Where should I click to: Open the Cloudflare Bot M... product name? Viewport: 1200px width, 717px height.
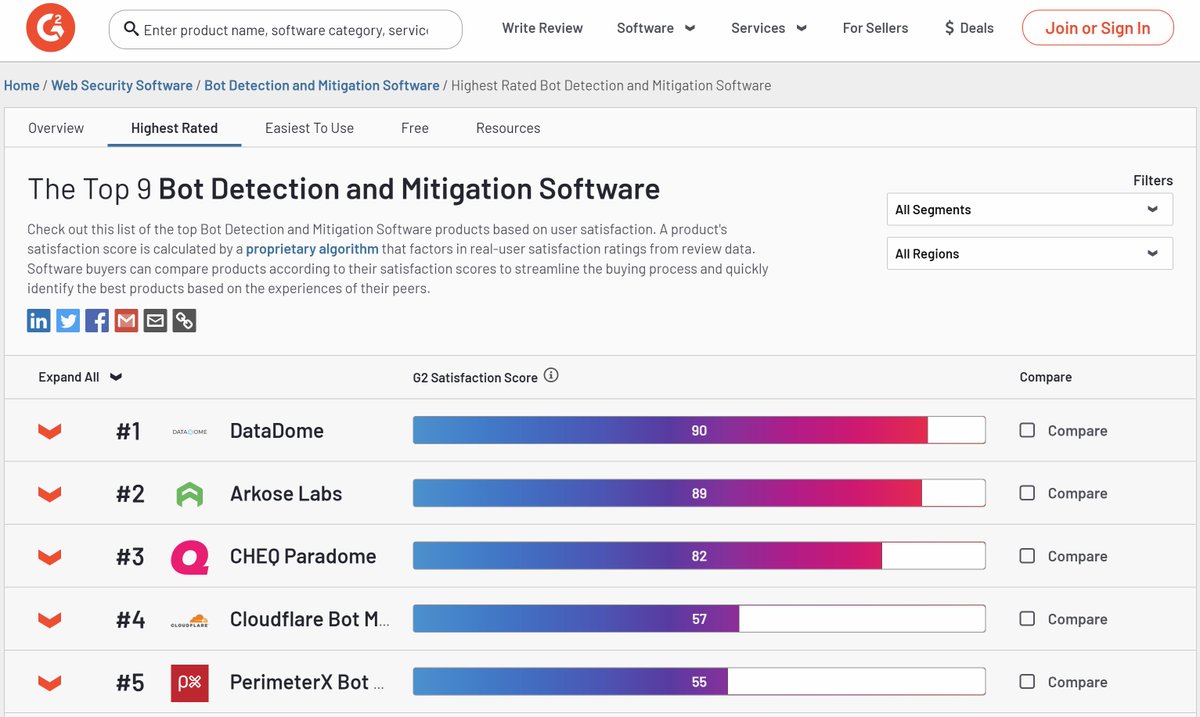click(x=310, y=620)
